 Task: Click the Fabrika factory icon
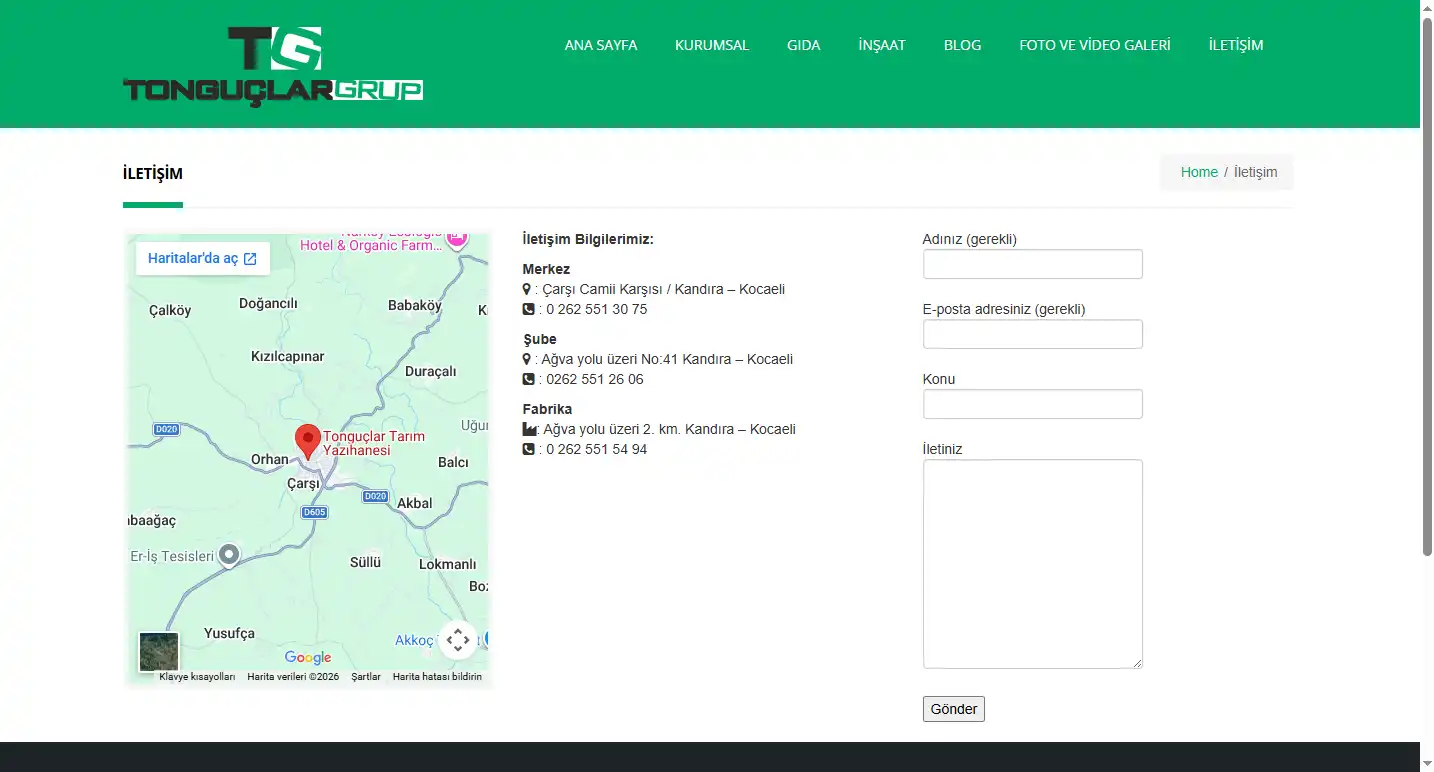[530, 429]
